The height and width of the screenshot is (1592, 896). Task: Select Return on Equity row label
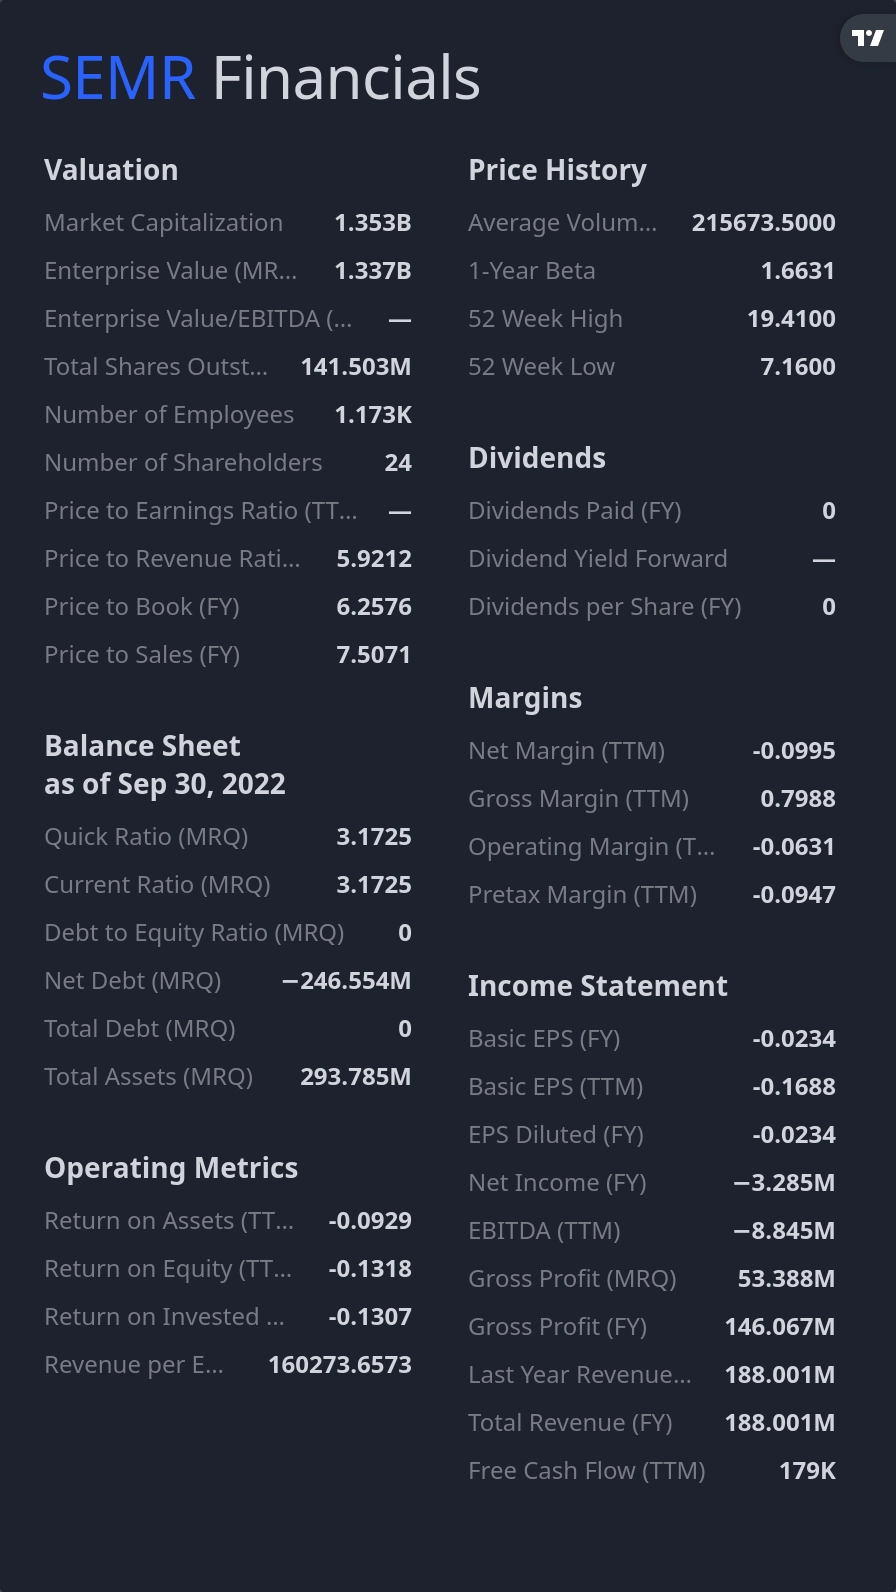coord(168,1269)
